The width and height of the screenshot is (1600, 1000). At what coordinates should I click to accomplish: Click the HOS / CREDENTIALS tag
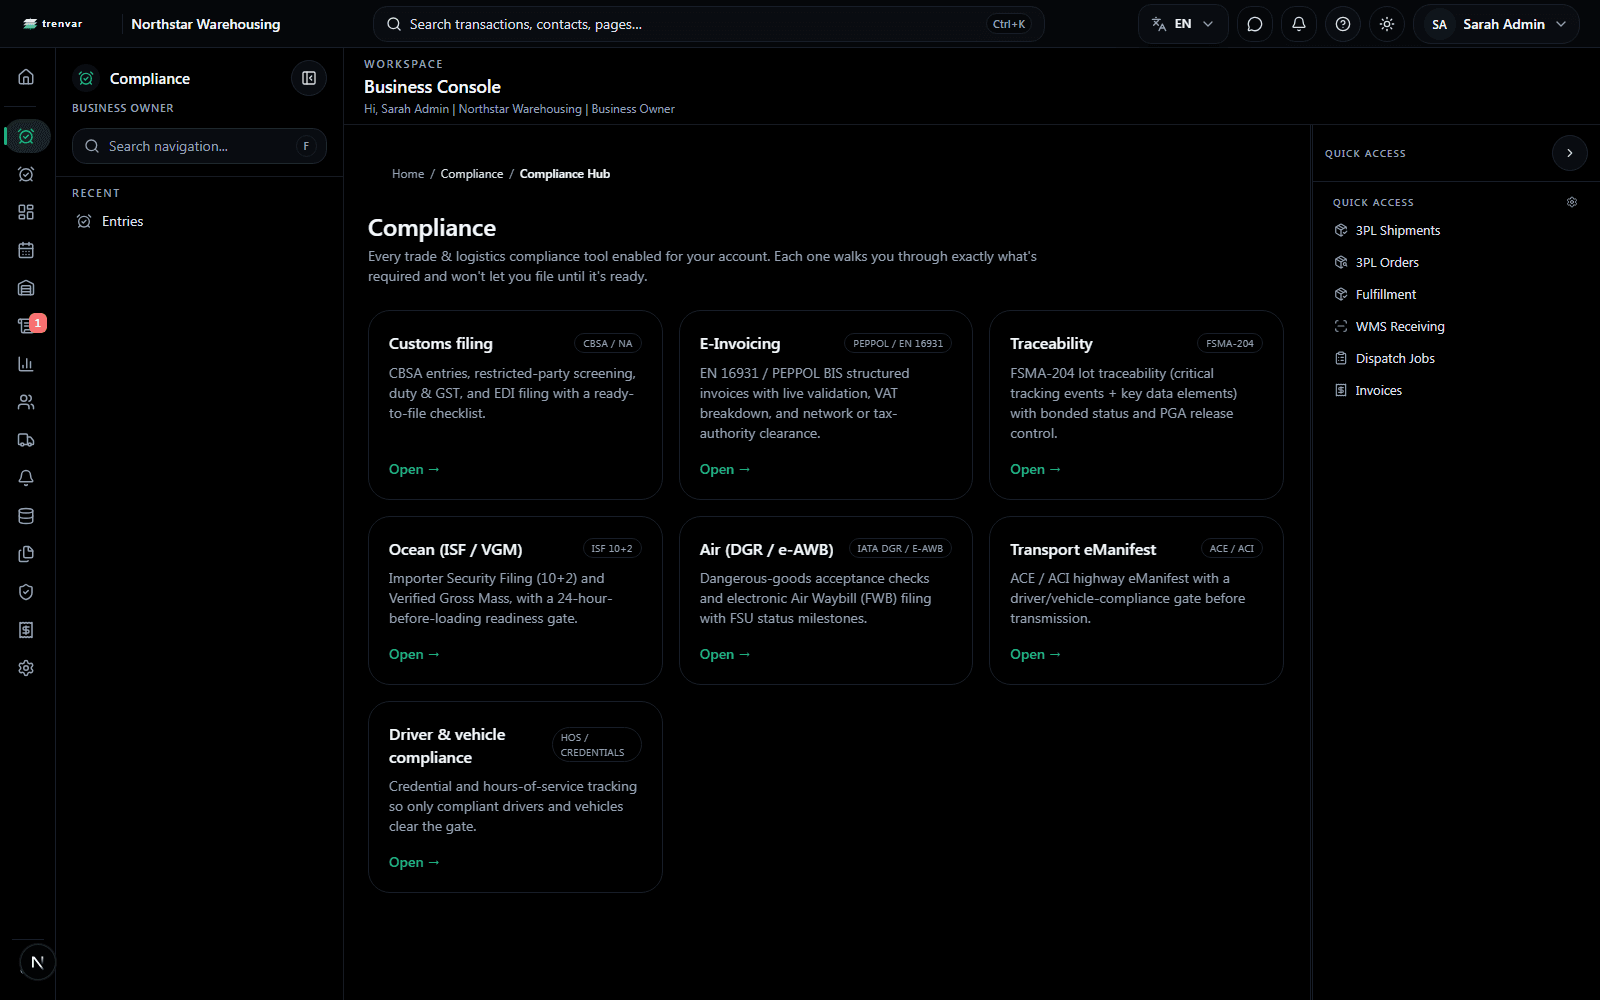[596, 745]
